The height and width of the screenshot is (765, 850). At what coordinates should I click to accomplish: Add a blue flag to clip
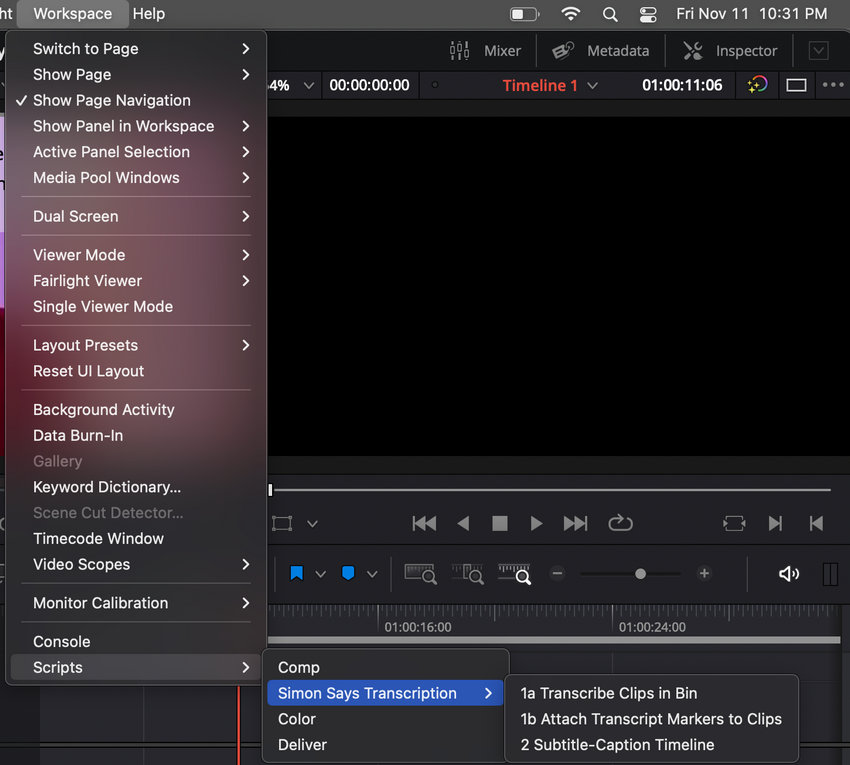pyautogui.click(x=297, y=573)
